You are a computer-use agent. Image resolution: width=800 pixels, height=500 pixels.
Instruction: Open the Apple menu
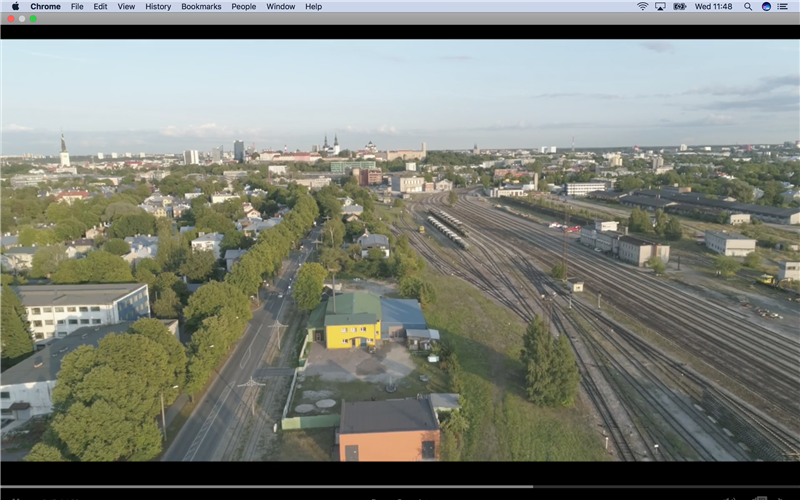point(15,6)
